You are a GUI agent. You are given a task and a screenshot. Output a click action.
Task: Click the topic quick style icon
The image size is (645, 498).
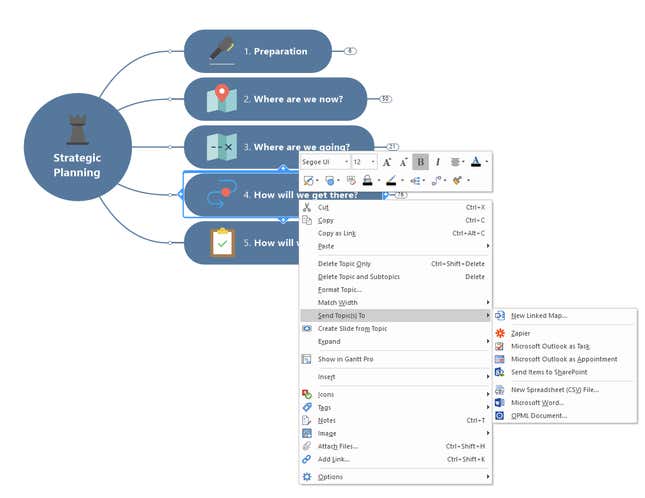[308, 181]
